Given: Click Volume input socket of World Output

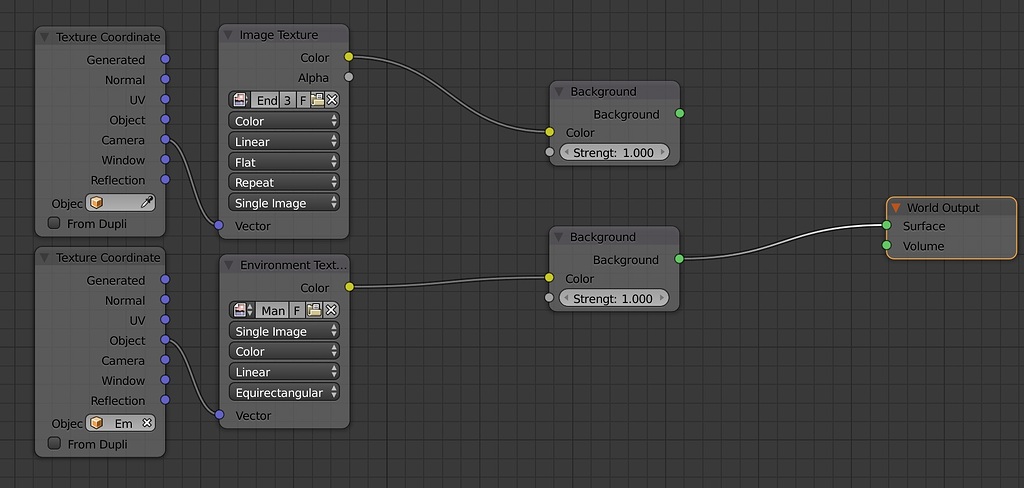Looking at the screenshot, I should click(886, 246).
